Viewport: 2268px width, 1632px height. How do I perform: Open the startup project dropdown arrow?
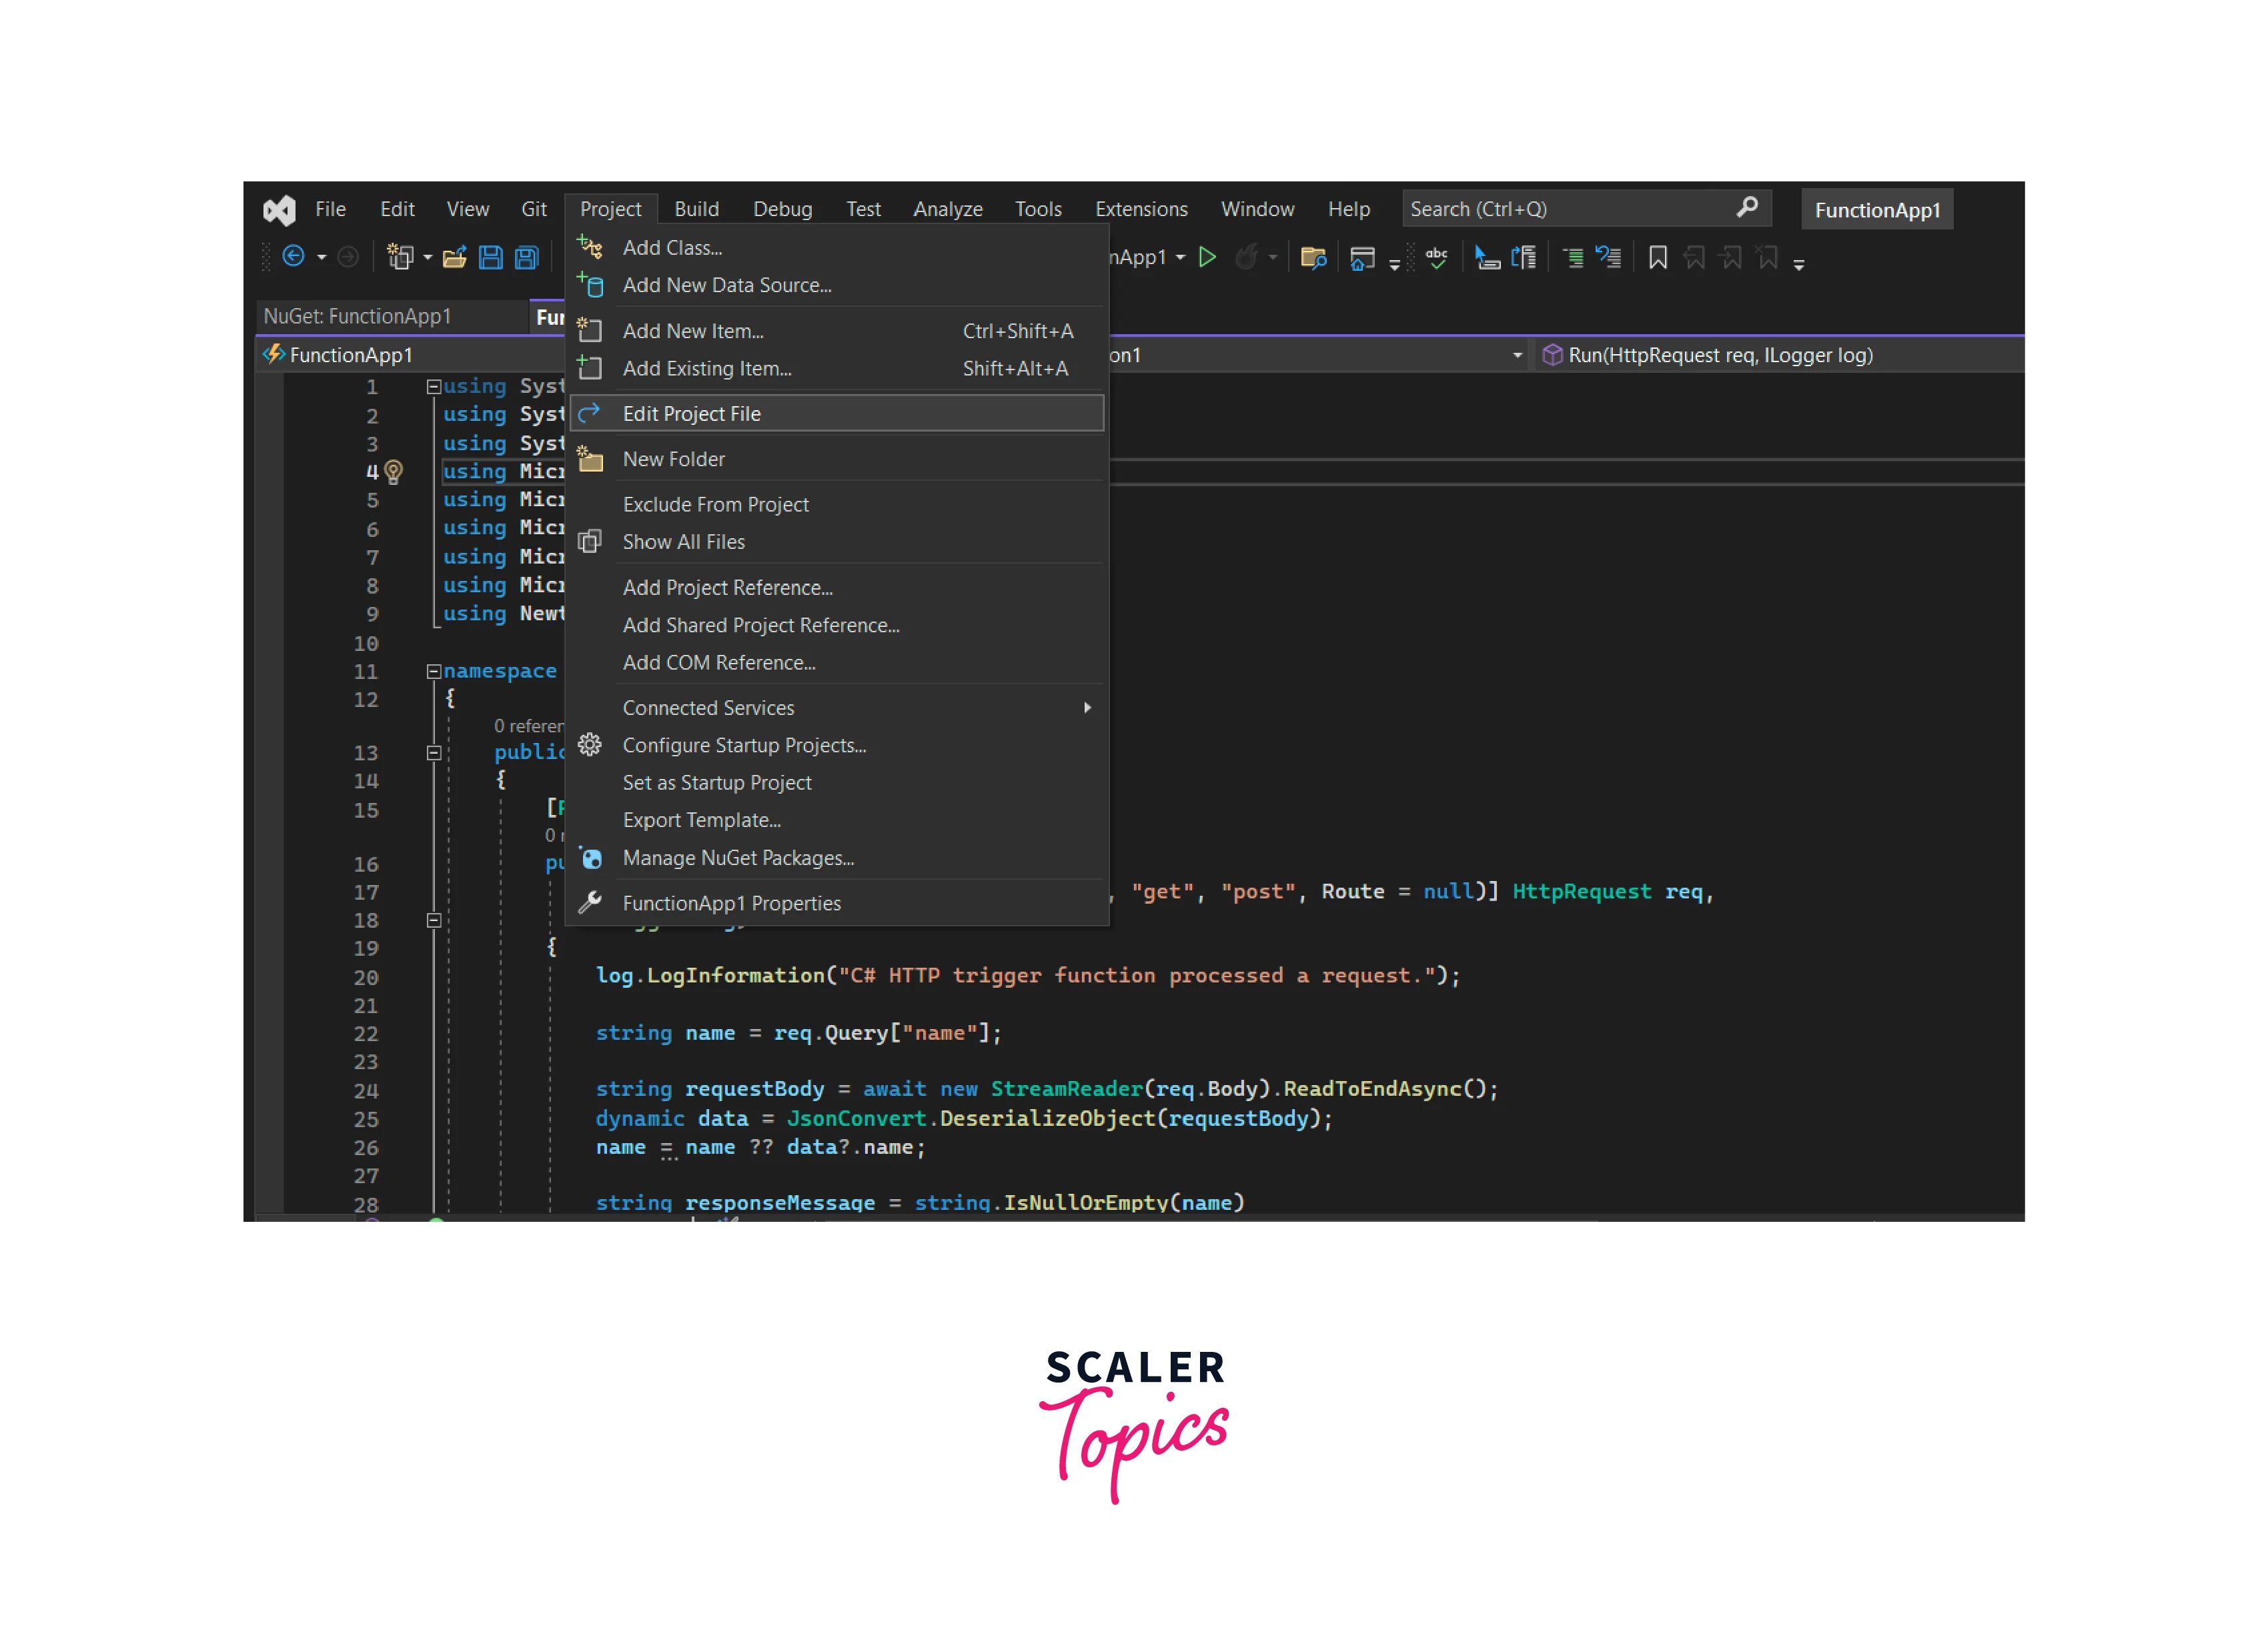click(1181, 258)
